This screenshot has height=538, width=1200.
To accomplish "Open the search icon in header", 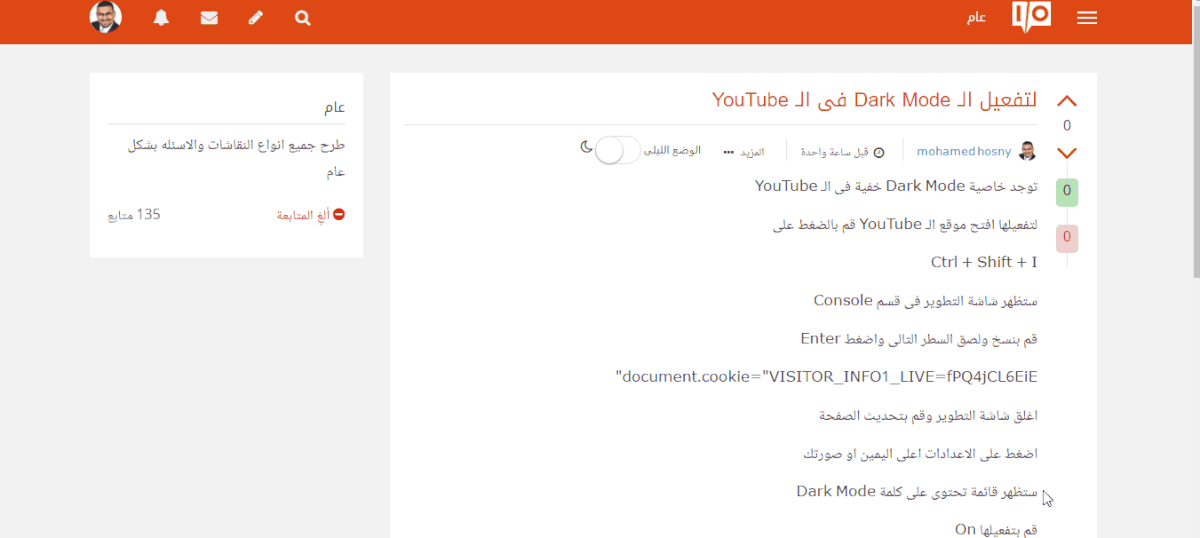I will [303, 18].
